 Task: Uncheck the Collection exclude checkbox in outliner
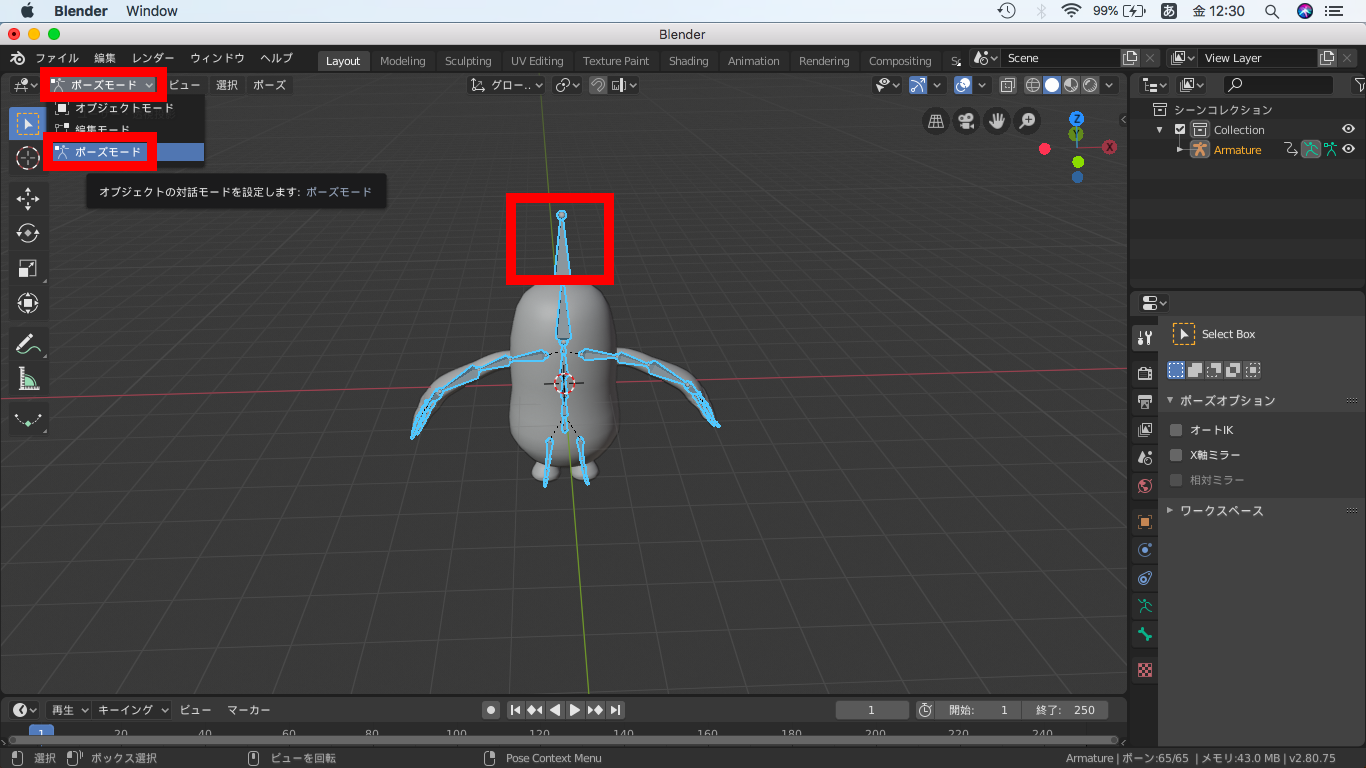click(1180, 130)
